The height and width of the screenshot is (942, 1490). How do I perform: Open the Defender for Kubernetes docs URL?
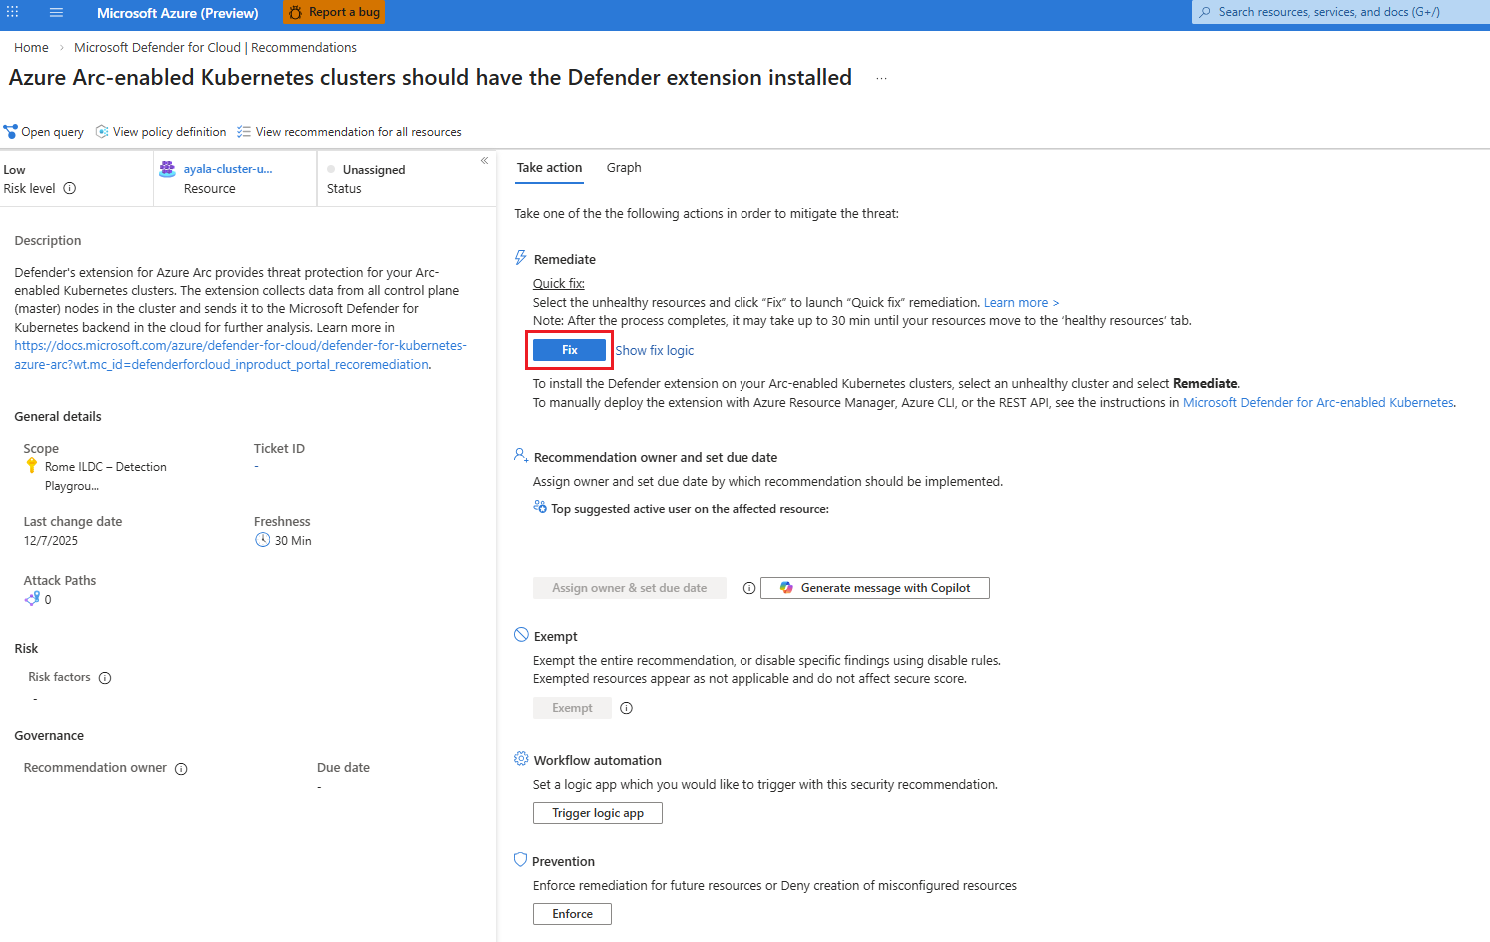coord(240,355)
